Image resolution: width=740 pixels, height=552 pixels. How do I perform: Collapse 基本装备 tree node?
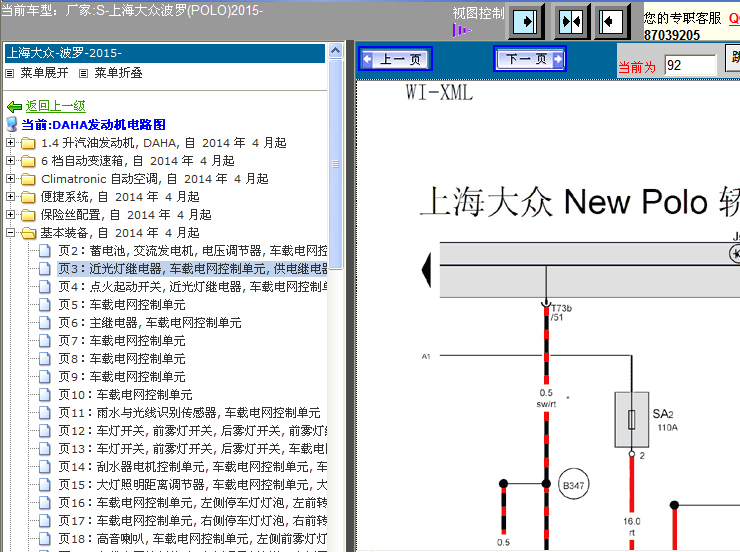pos(10,232)
